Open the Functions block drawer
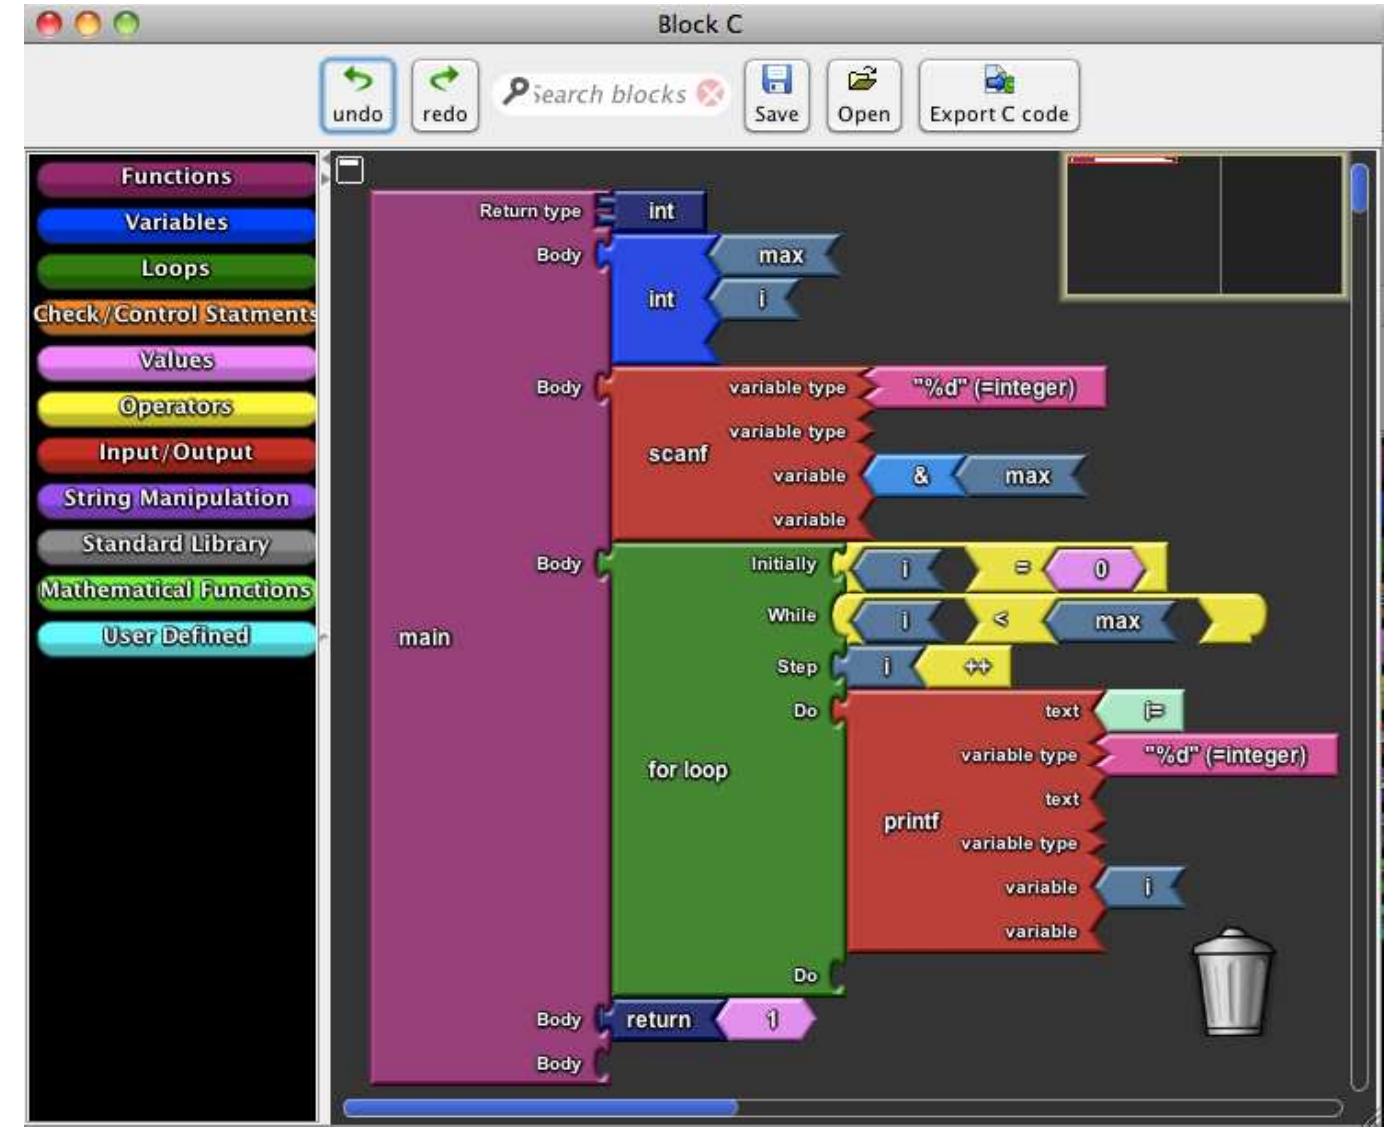 click(176, 177)
